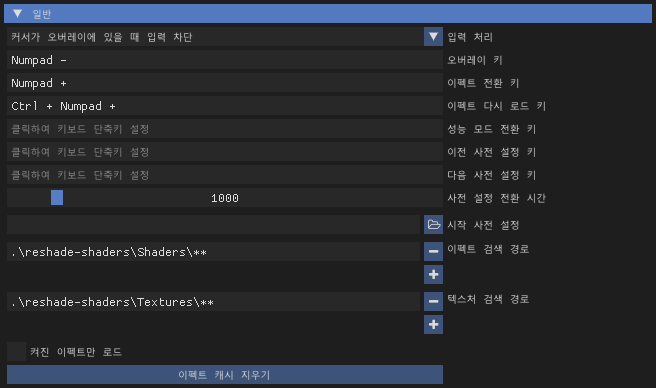Click the 이펙트 캐시 지우기 button
The width and height of the screenshot is (656, 388).
point(225,375)
